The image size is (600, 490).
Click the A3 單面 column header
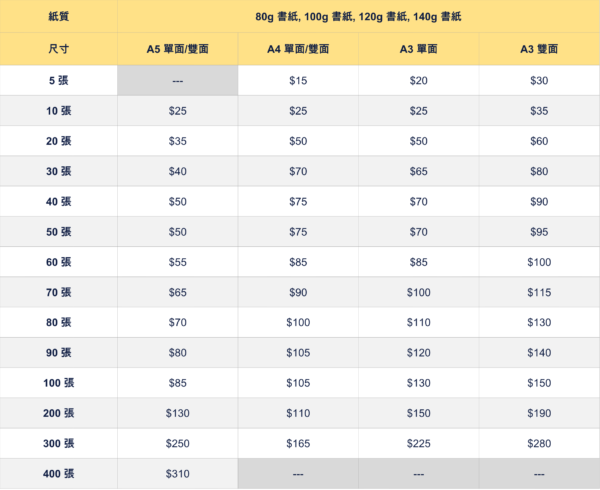[x=419, y=49]
